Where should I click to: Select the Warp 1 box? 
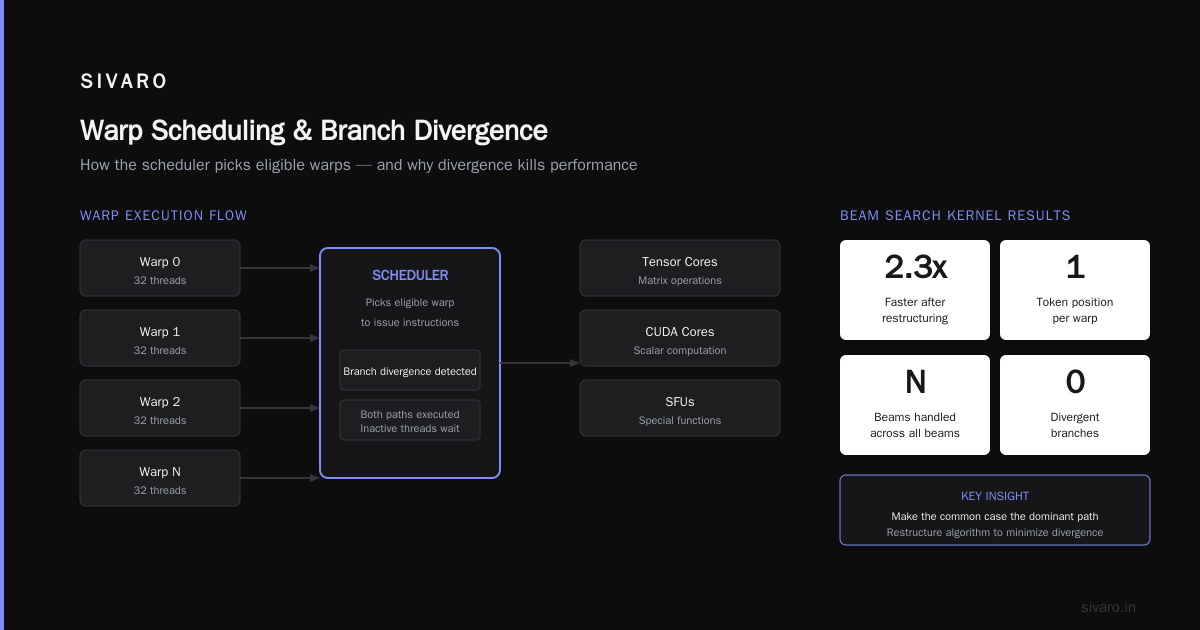(160, 338)
